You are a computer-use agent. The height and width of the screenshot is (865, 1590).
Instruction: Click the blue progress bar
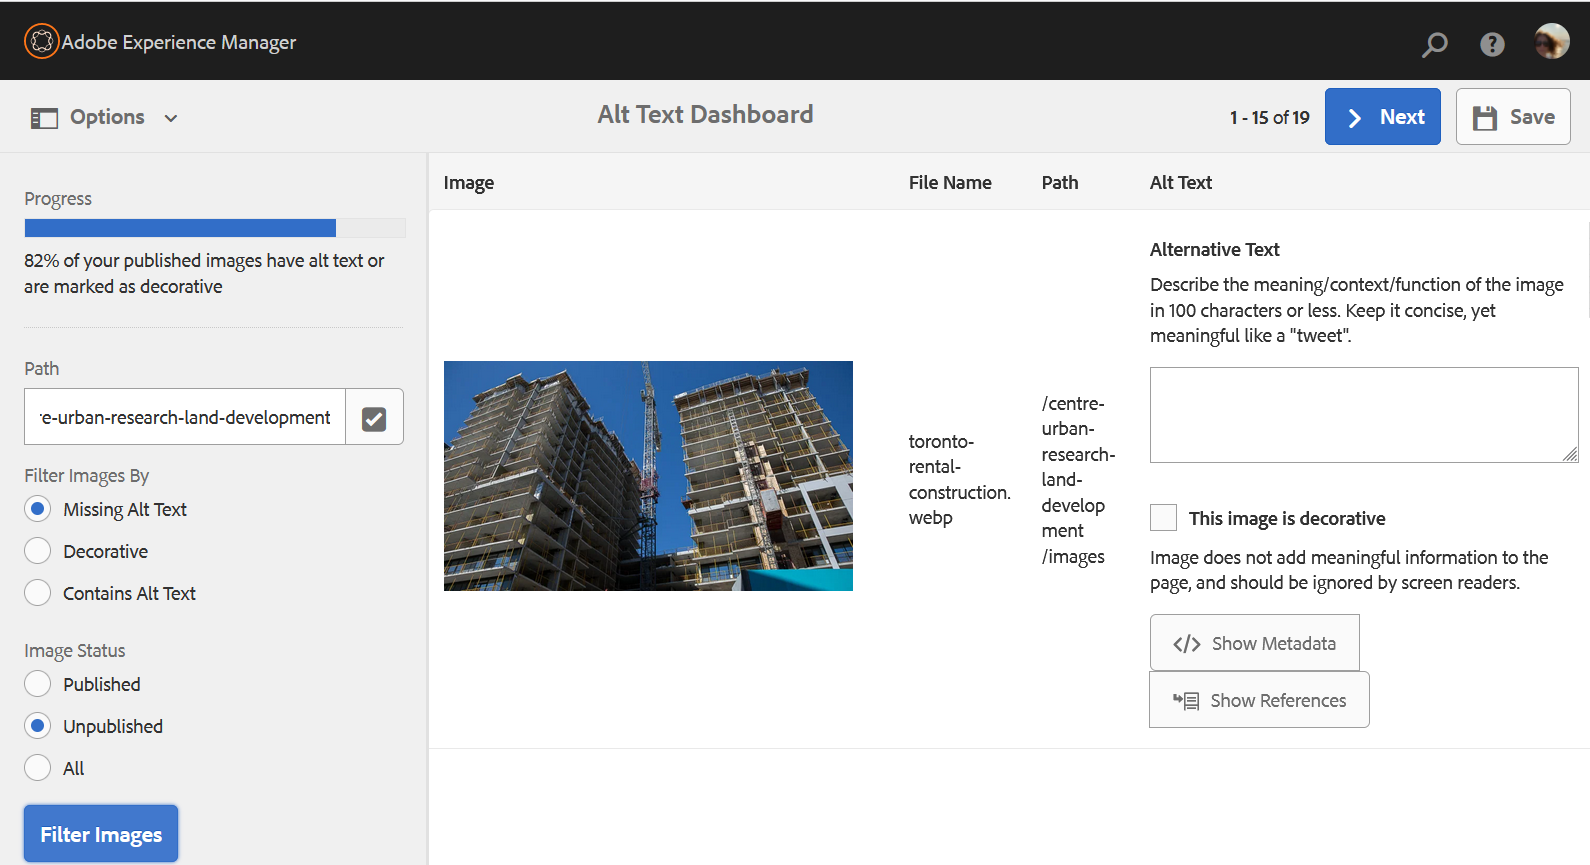click(x=180, y=228)
